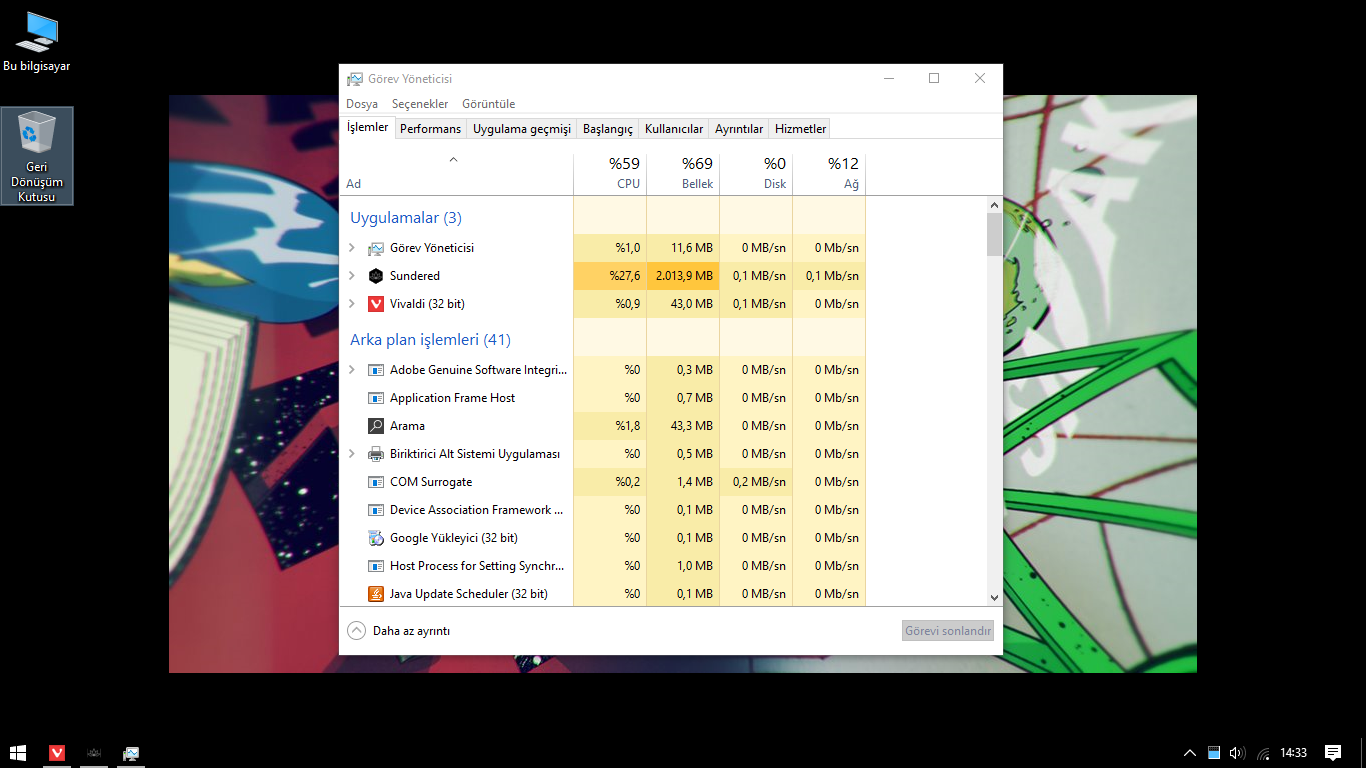1366x768 pixels.
Task: Expand the Görev Yöneticisi process row
Action: [351, 248]
